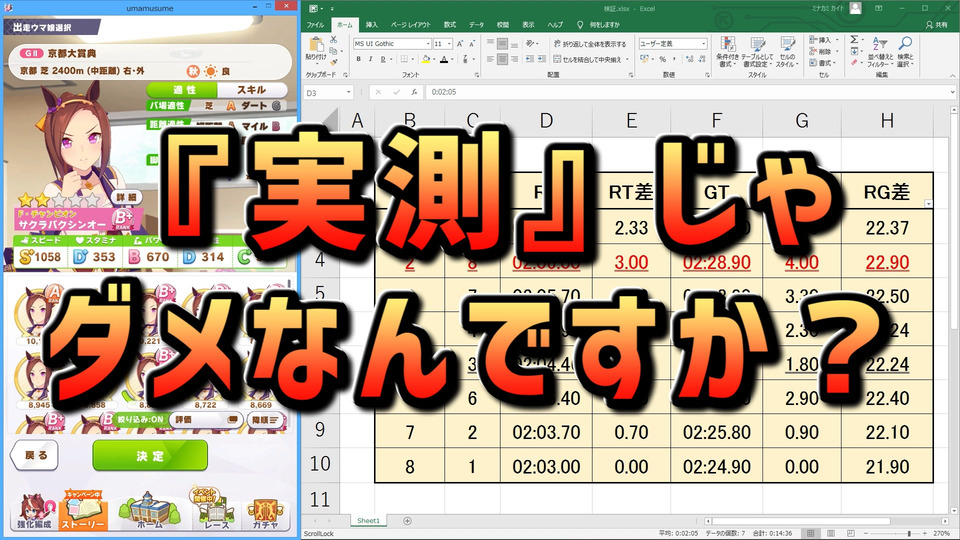Screen dimensions: 960x540
Task: Toggle Underline formatting in Excel
Action: 383,59
